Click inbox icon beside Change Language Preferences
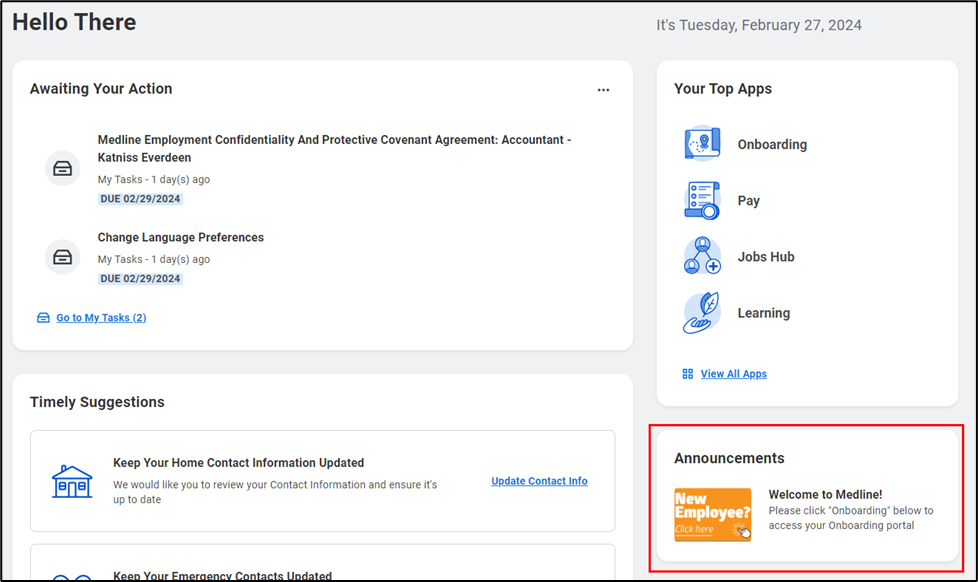This screenshot has width=978, height=582. pyautogui.click(x=63, y=257)
